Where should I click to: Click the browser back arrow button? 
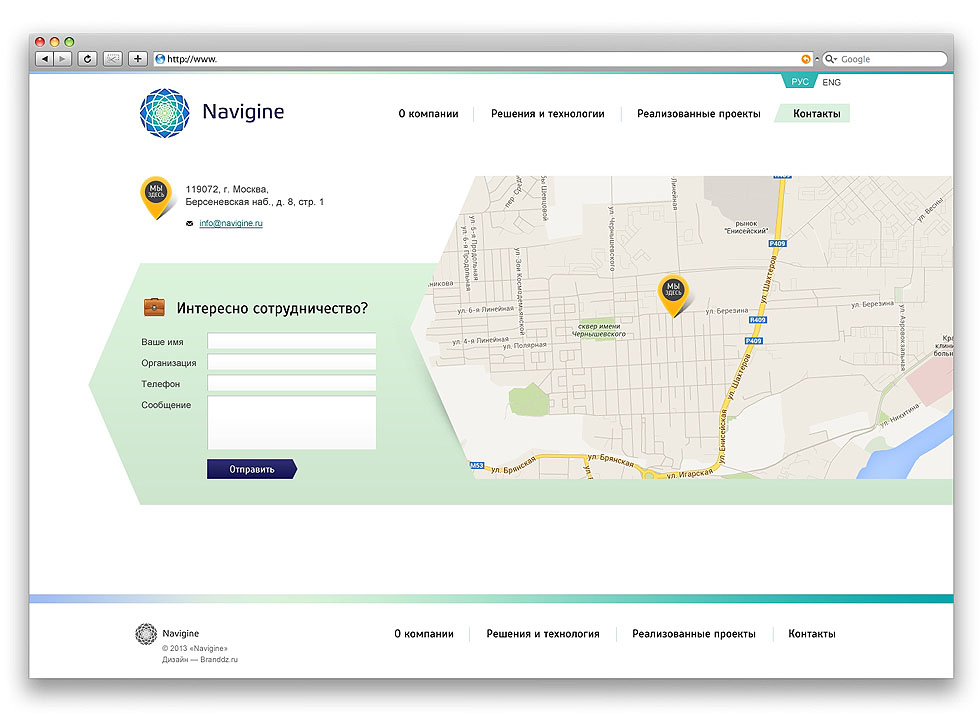click(x=44, y=59)
